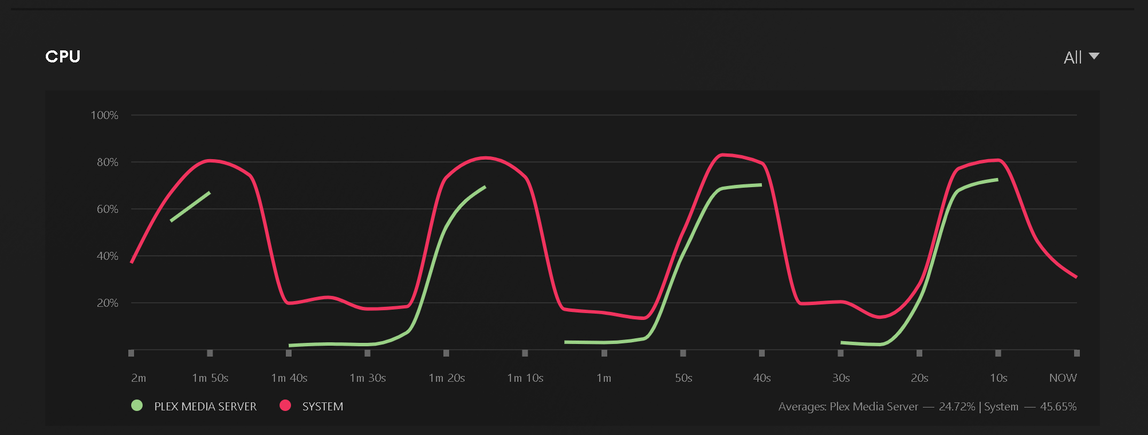
Task: Click the Averages summary text
Action: (x=928, y=406)
